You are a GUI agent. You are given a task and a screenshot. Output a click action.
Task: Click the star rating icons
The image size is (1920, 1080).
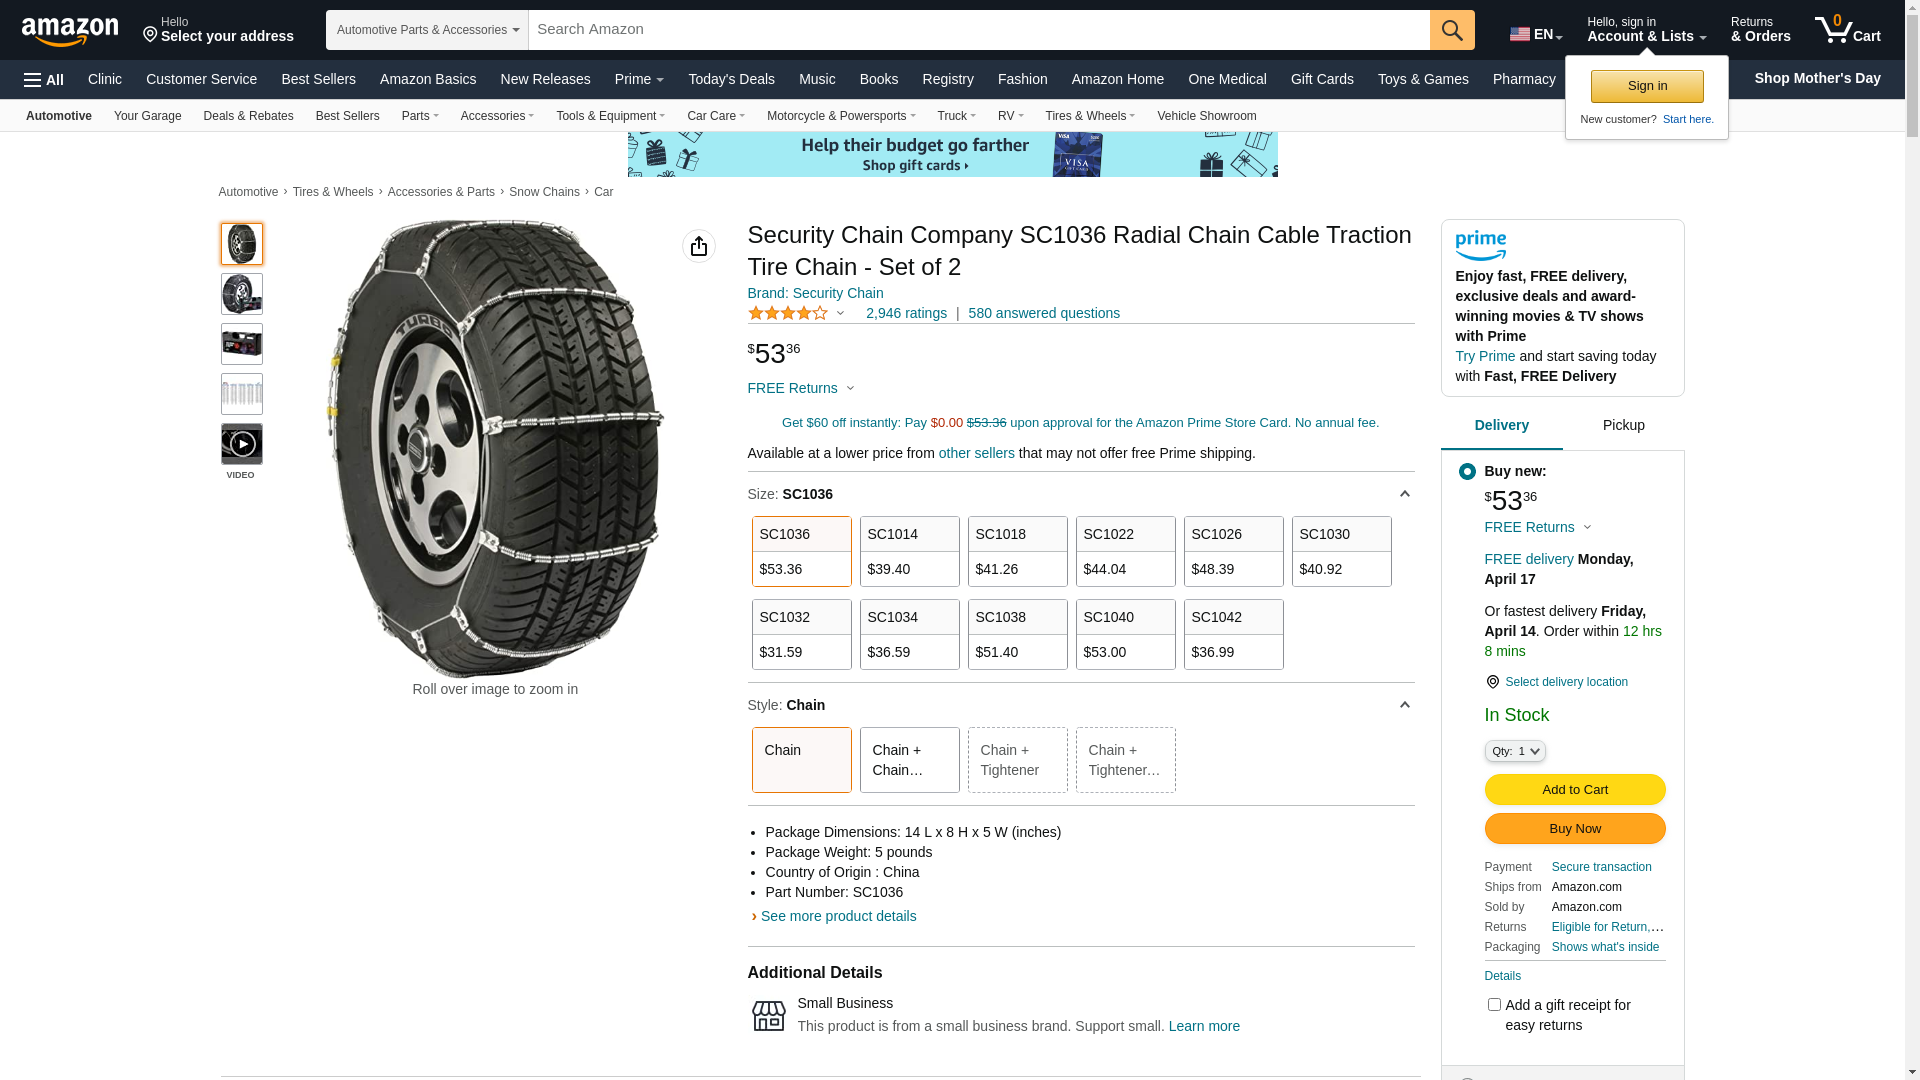[788, 314]
